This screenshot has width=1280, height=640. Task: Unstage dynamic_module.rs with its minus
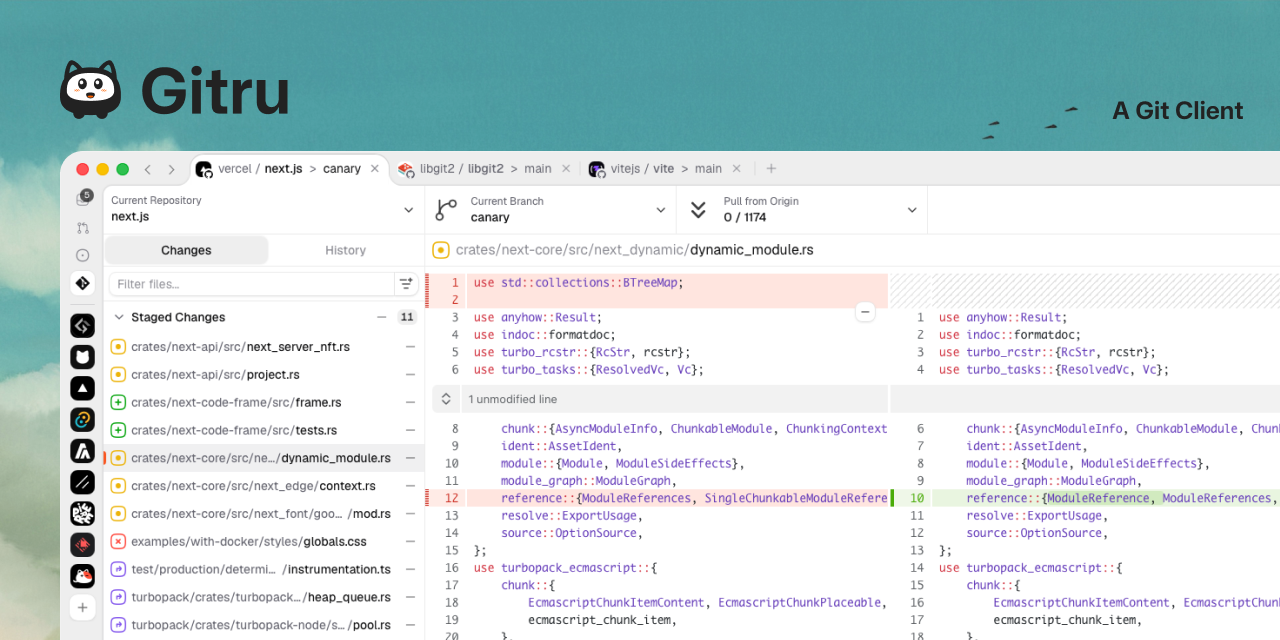(x=410, y=458)
